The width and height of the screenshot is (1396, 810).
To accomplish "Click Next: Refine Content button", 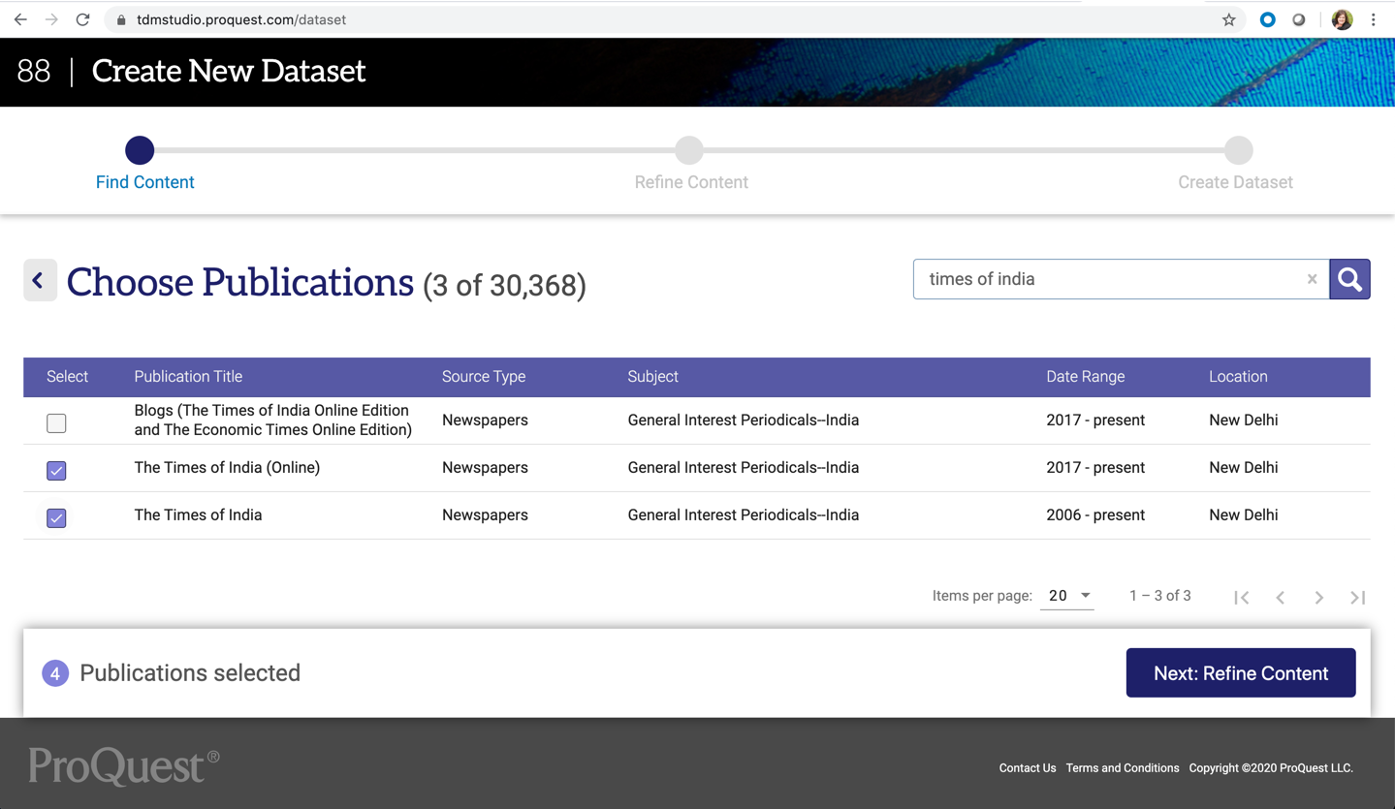I will pos(1241,673).
